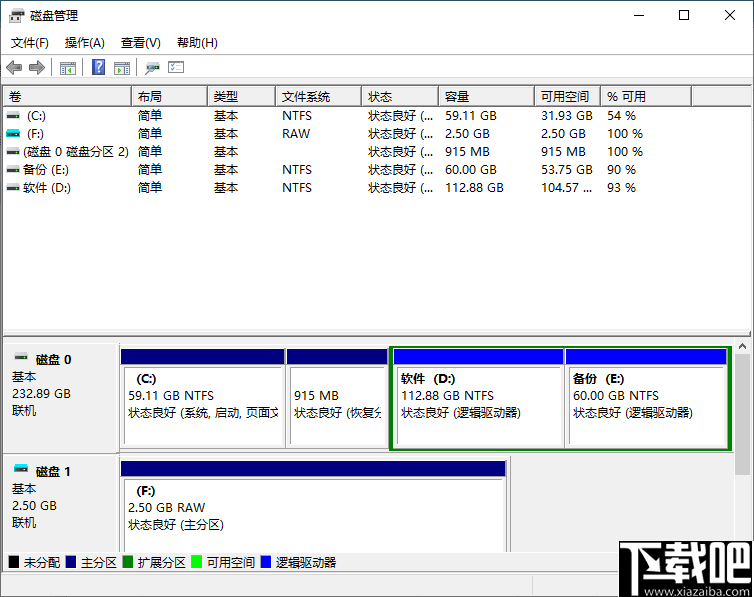This screenshot has width=754, height=597.
Task: Close the Disk Management window
Action: (x=729, y=15)
